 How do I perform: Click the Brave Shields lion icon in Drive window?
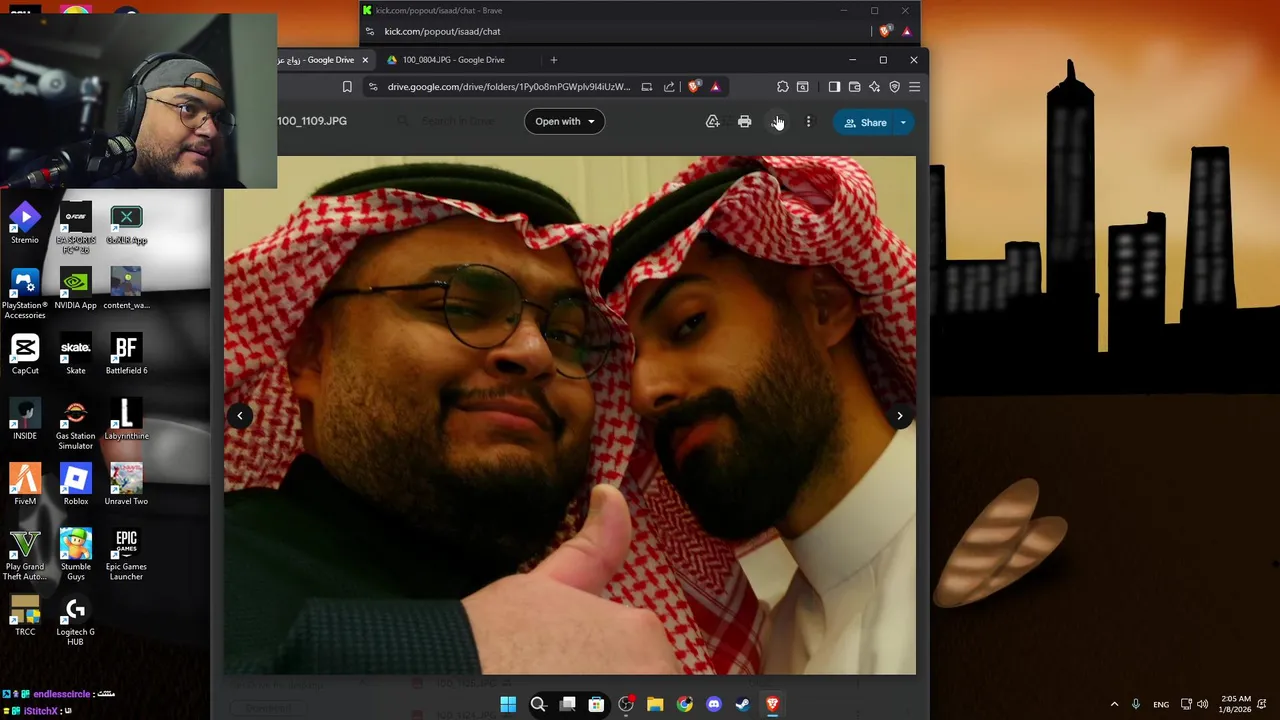pyautogui.click(x=695, y=87)
